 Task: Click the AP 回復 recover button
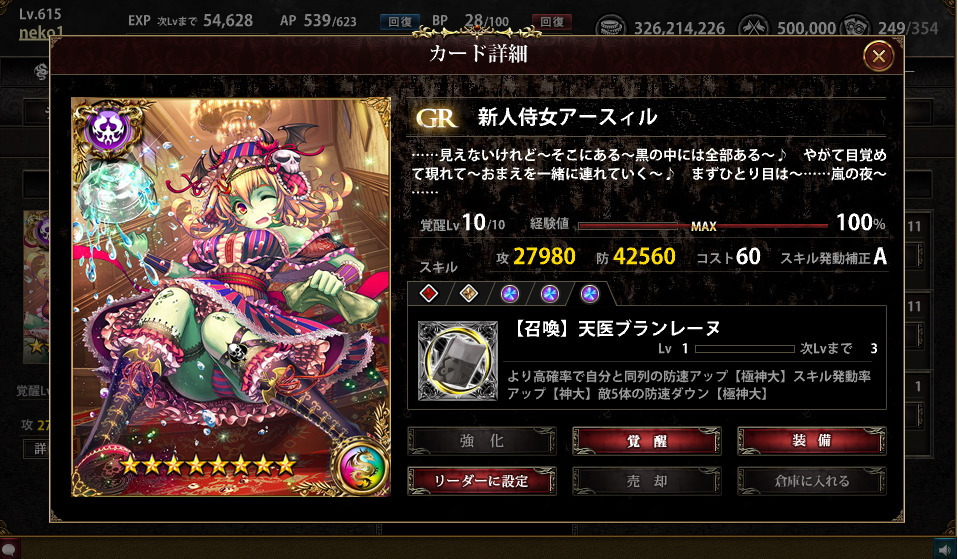[400, 21]
